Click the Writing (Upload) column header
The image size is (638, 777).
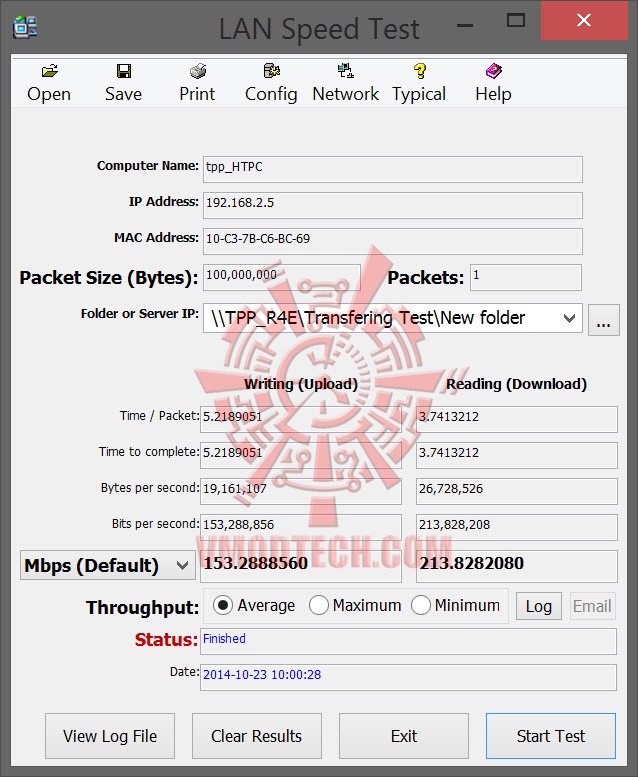coord(301,384)
